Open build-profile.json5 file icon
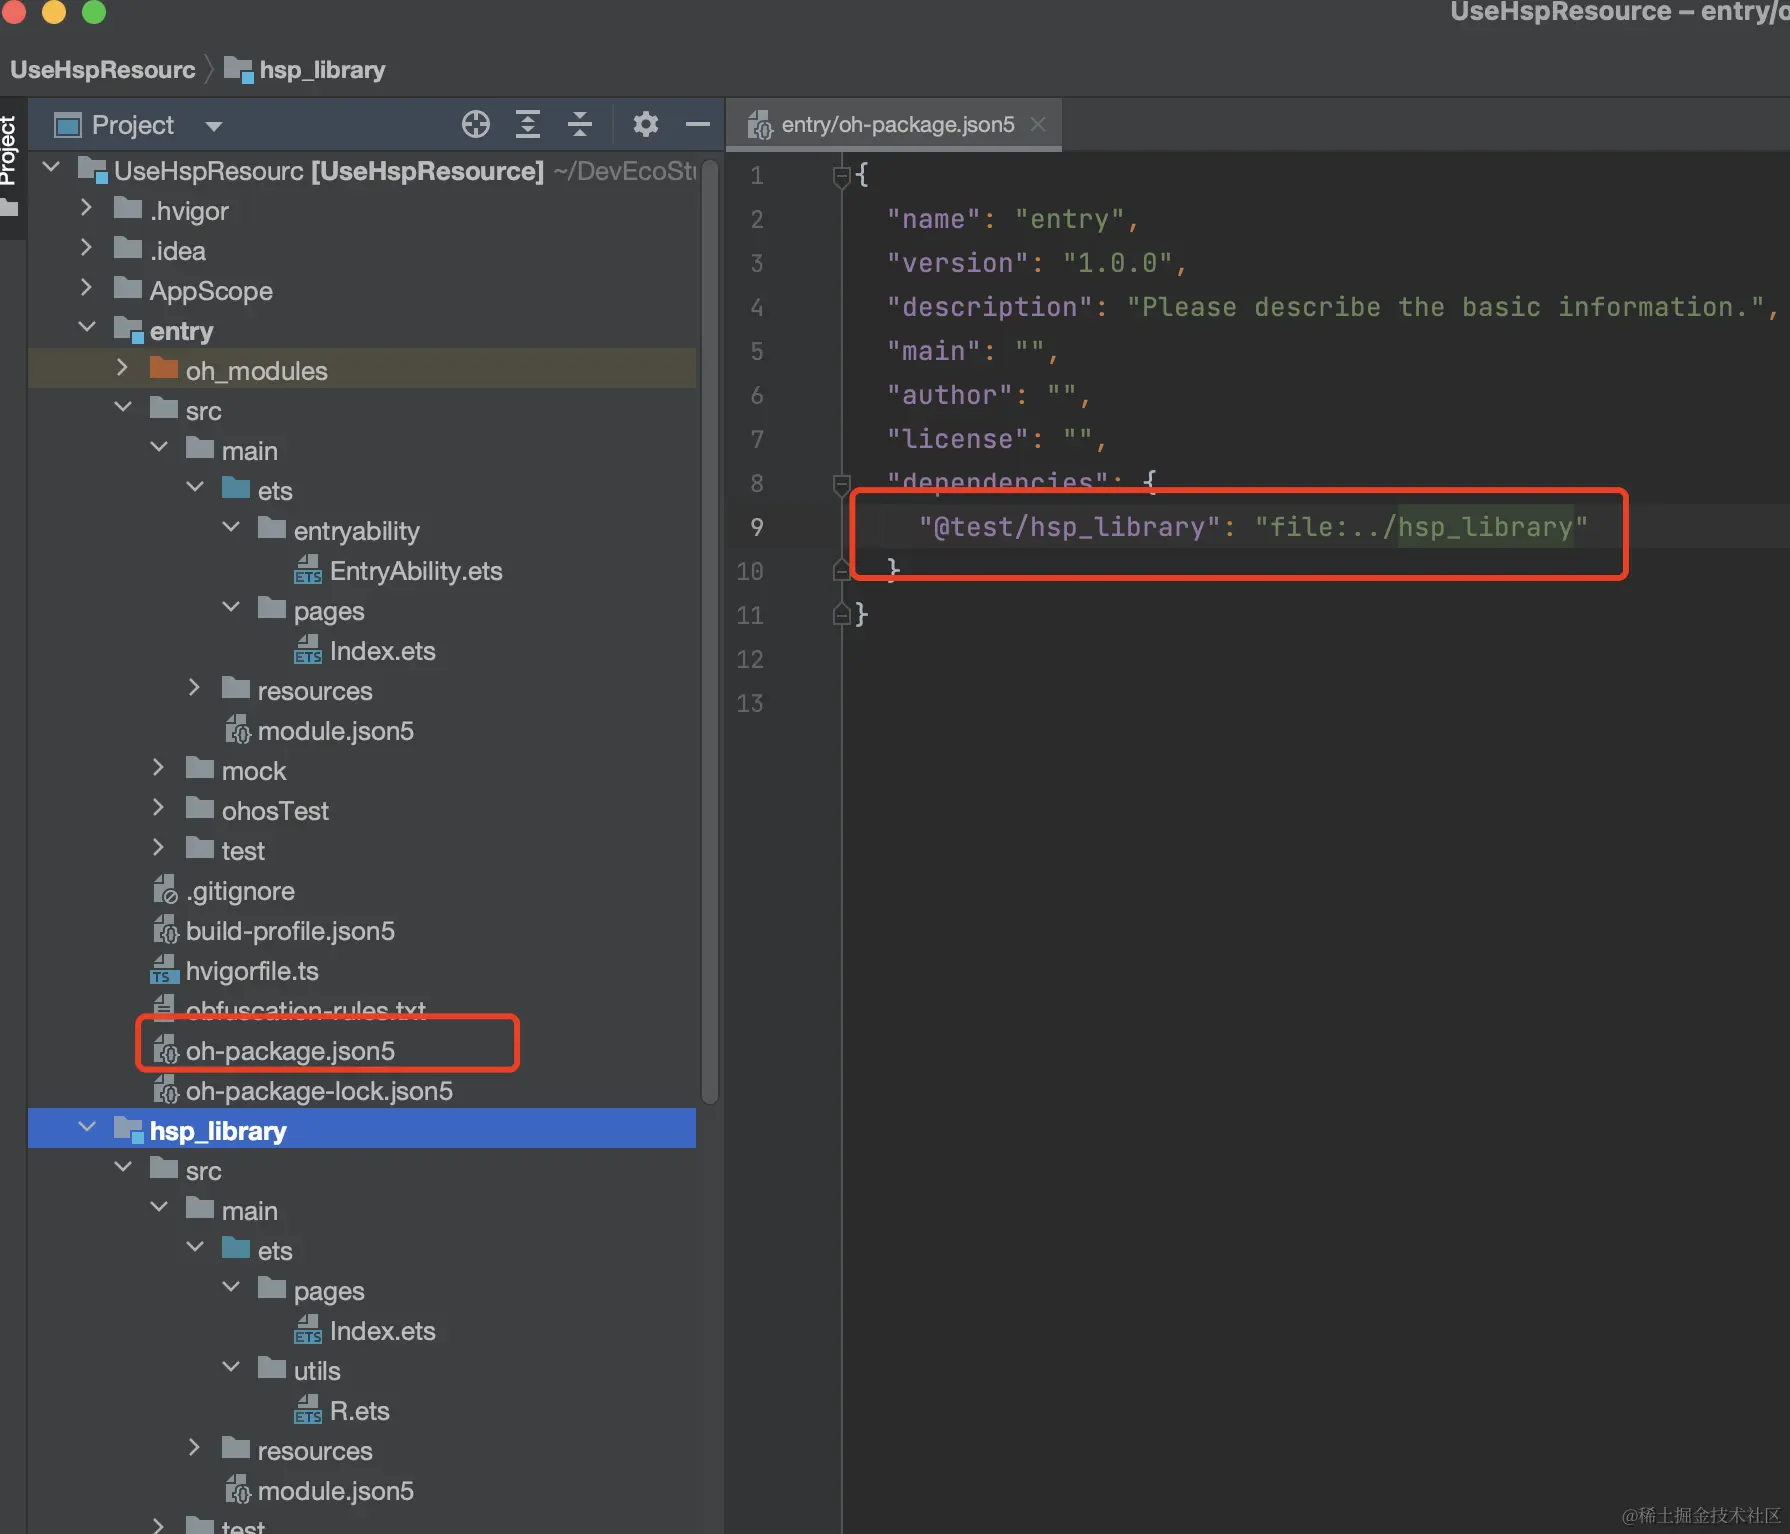This screenshot has width=1790, height=1534. click(x=165, y=930)
